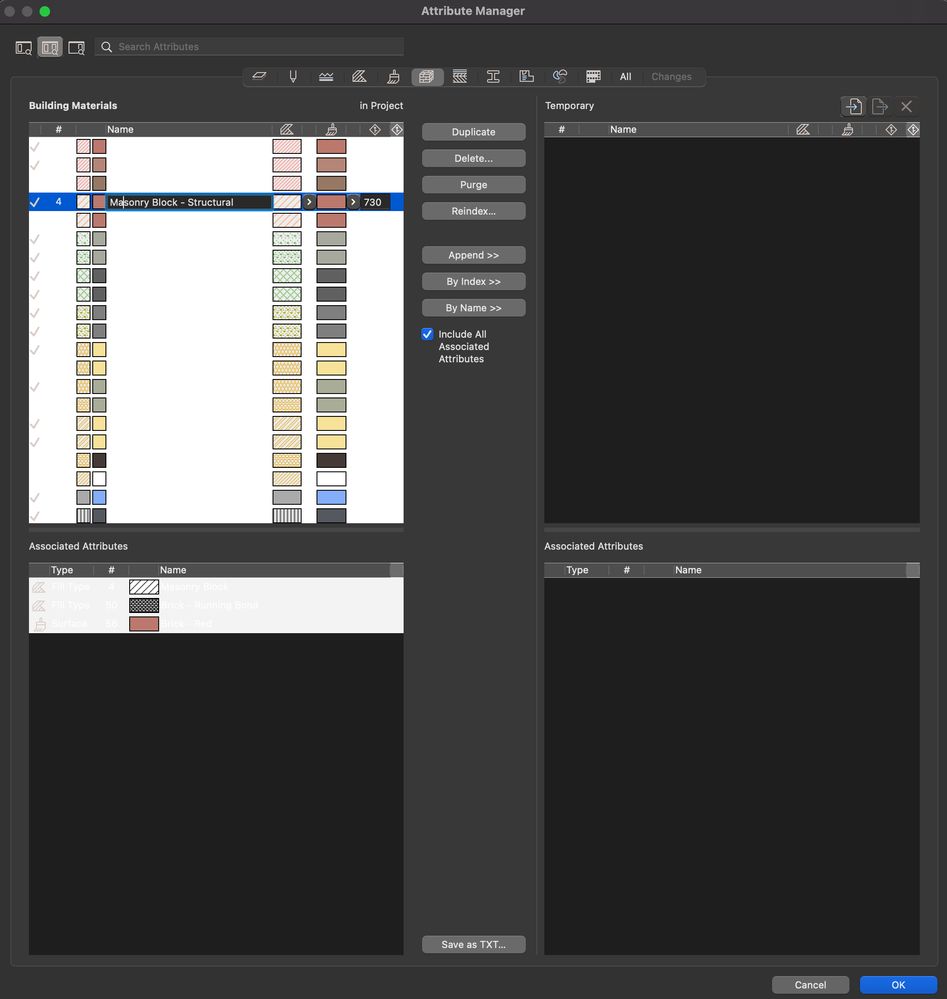Open the Operation Profiles attribute tab

[593, 76]
